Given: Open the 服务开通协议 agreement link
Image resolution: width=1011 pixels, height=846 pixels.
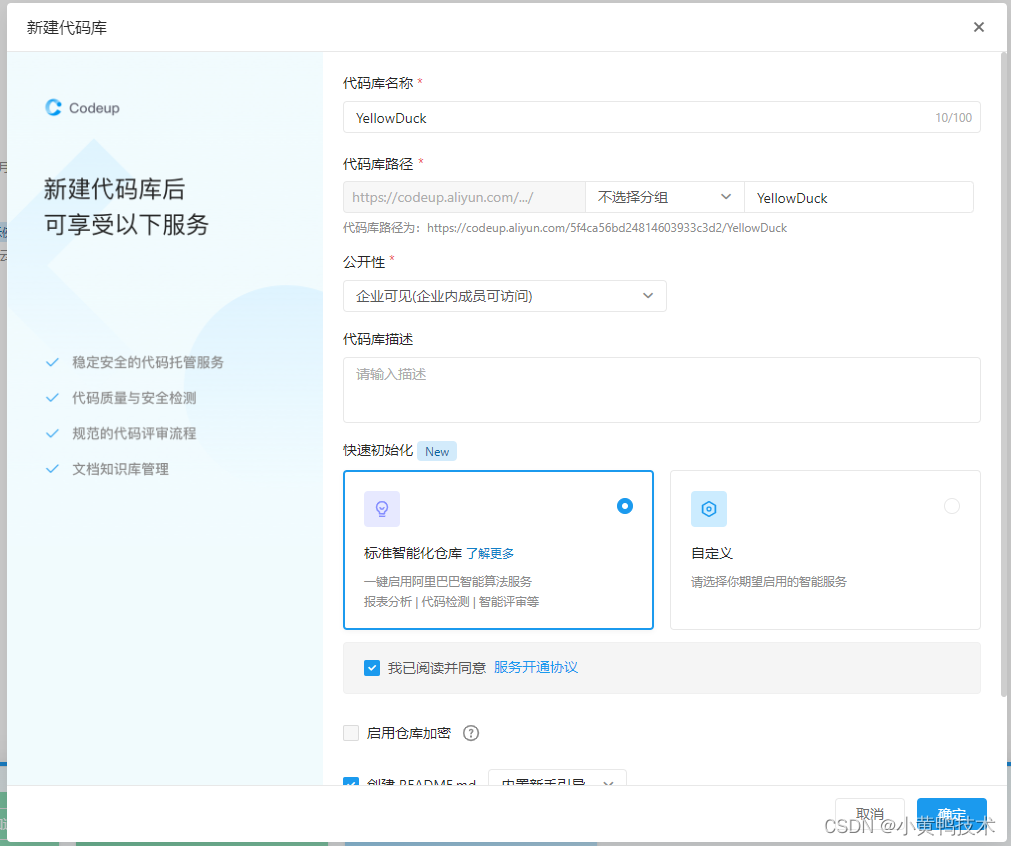Looking at the screenshot, I should click(535, 667).
